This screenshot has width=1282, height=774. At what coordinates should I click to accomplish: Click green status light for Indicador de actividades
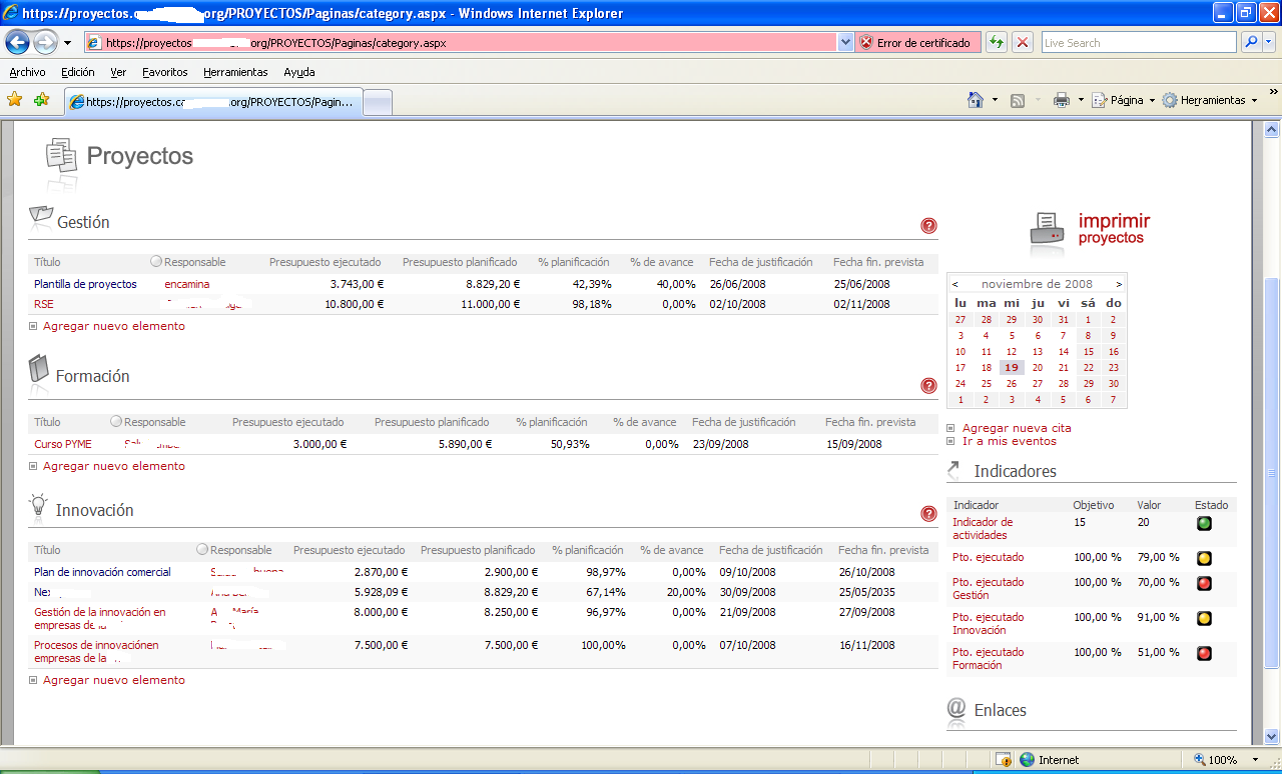click(1204, 523)
